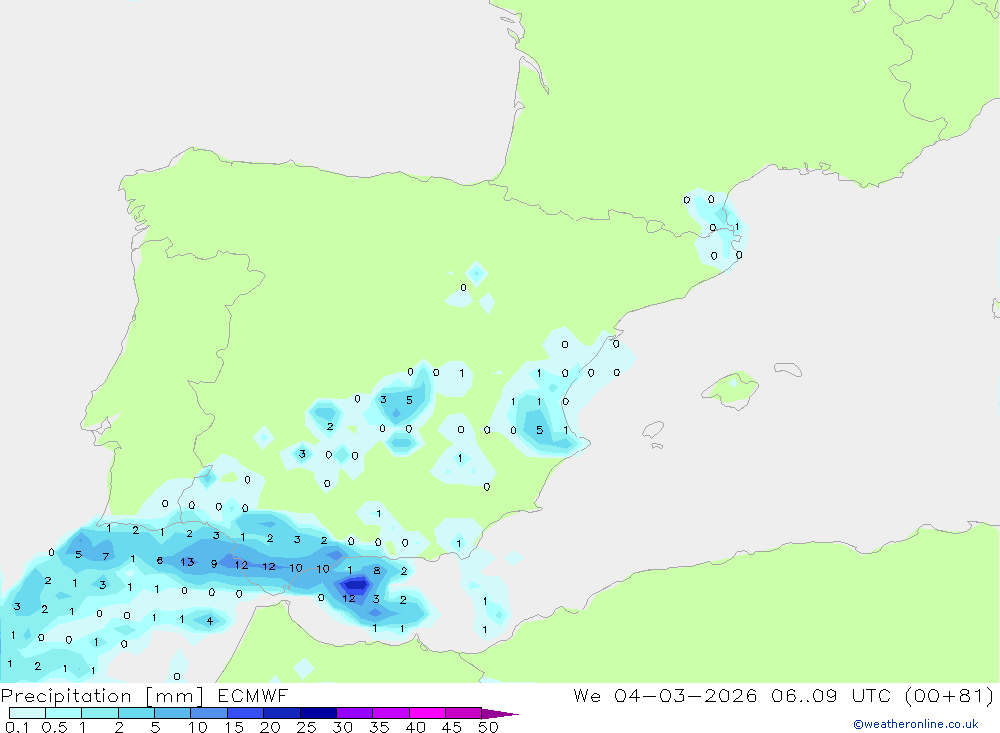Click the 'Precipitation [mm]' title text
Image resolution: width=1000 pixels, height=733 pixels.
tap(102, 696)
